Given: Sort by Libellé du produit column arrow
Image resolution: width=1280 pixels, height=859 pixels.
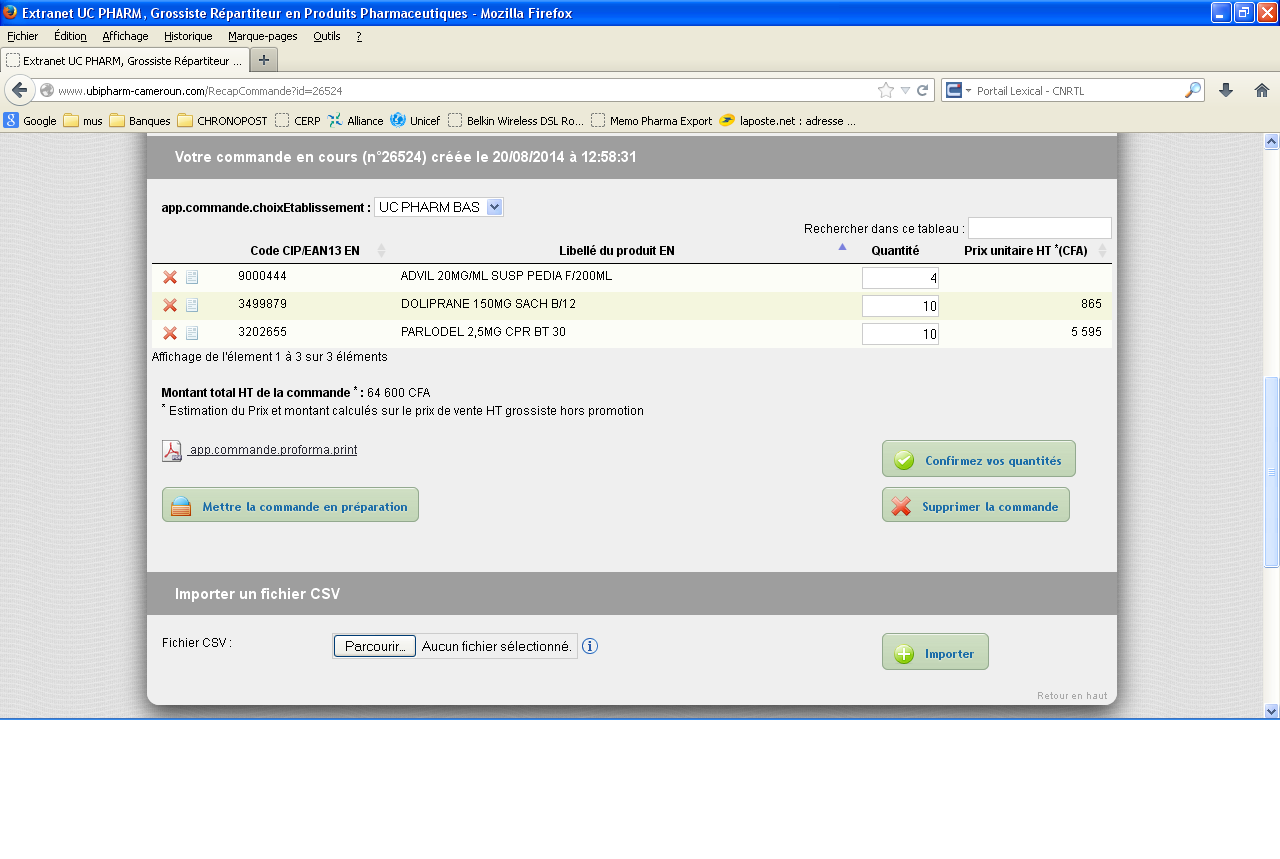Looking at the screenshot, I should click(842, 246).
